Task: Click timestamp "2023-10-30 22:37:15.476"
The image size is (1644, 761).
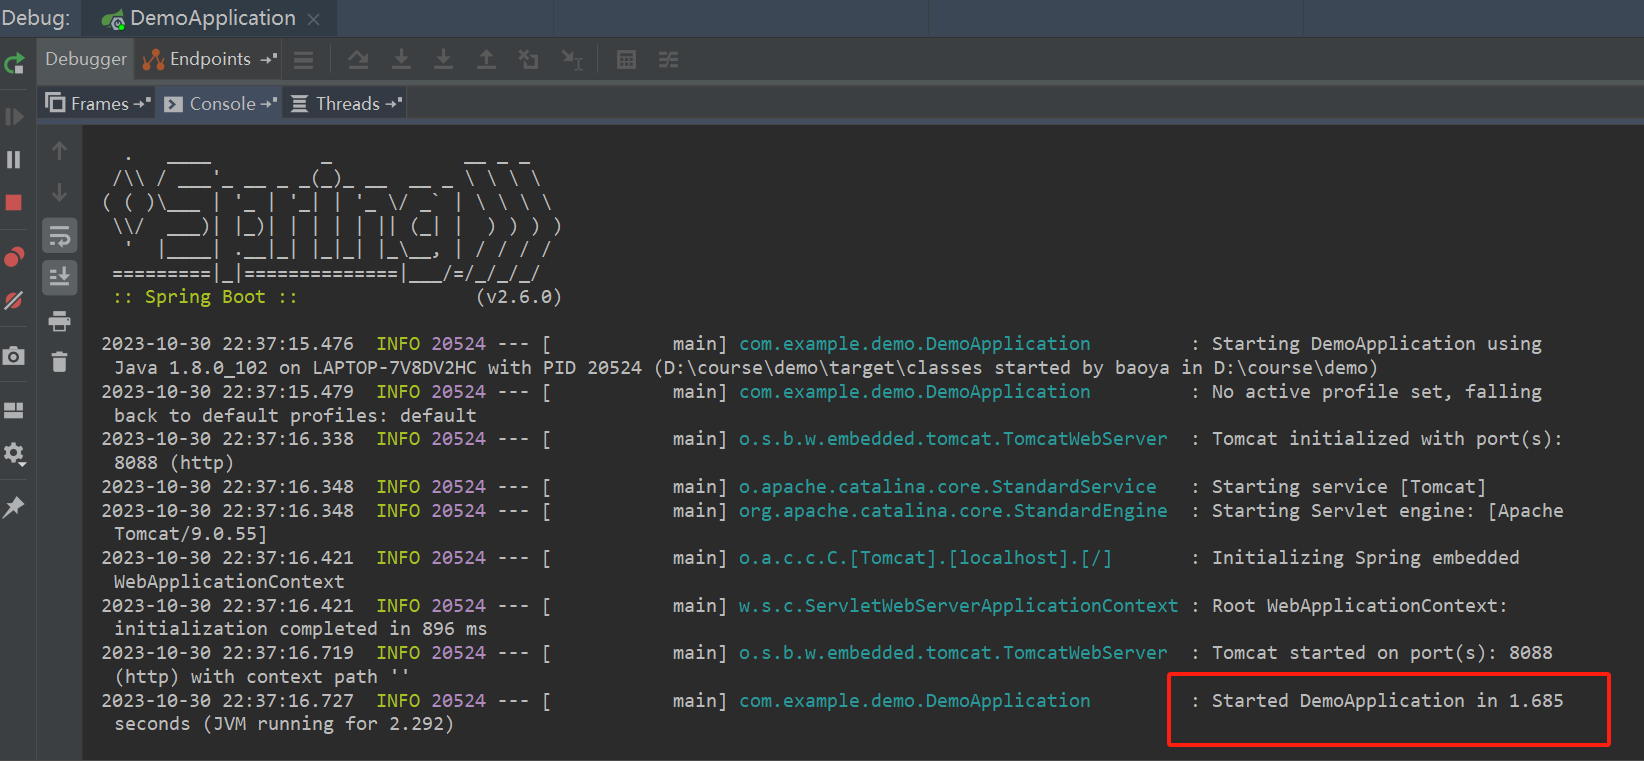Action: (x=227, y=344)
